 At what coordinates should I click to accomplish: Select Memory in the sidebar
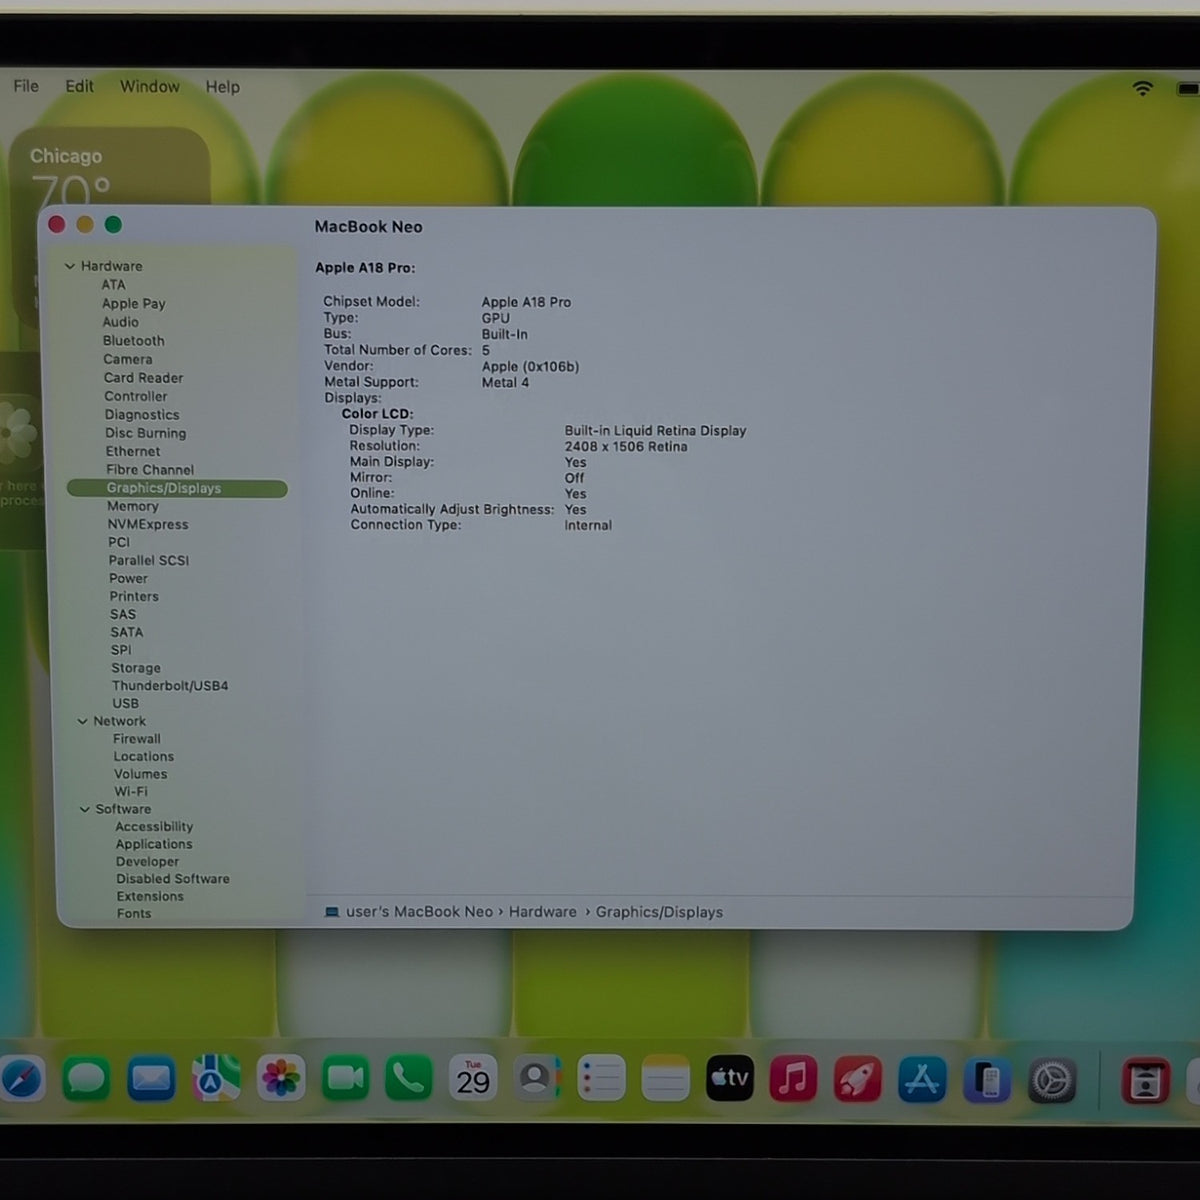(132, 506)
